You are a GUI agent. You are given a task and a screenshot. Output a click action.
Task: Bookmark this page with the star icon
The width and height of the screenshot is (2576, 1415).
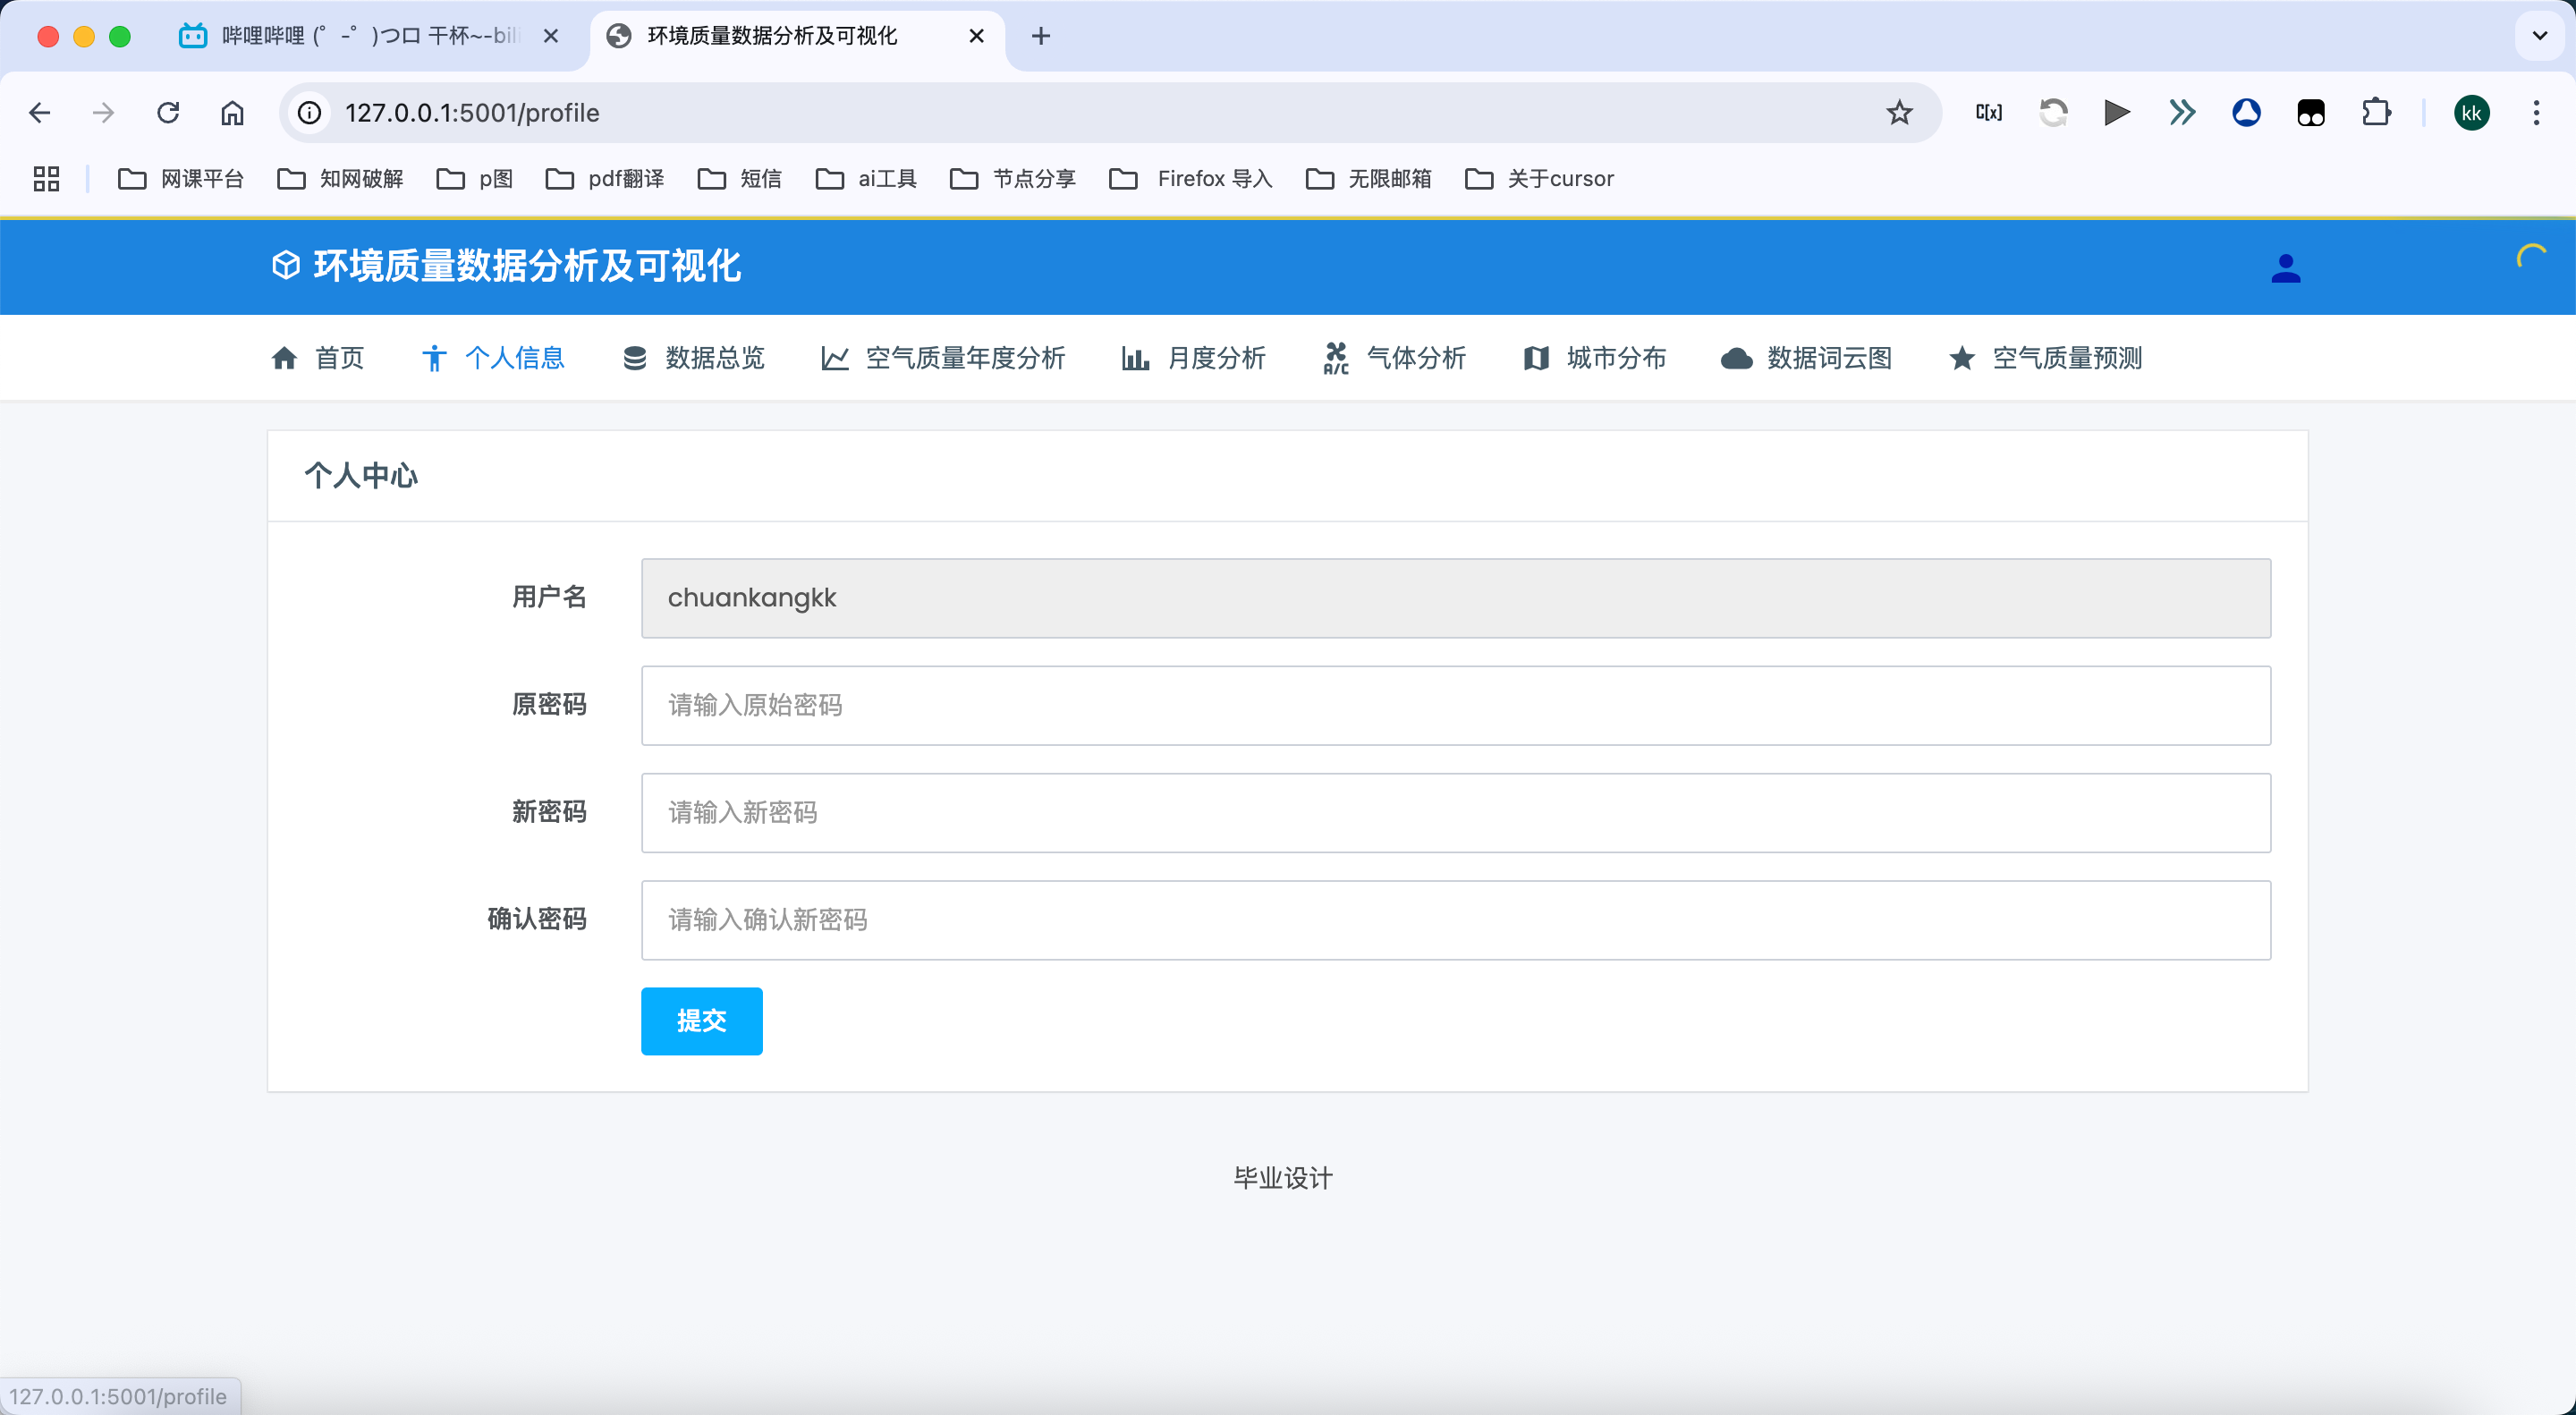[x=1899, y=113]
